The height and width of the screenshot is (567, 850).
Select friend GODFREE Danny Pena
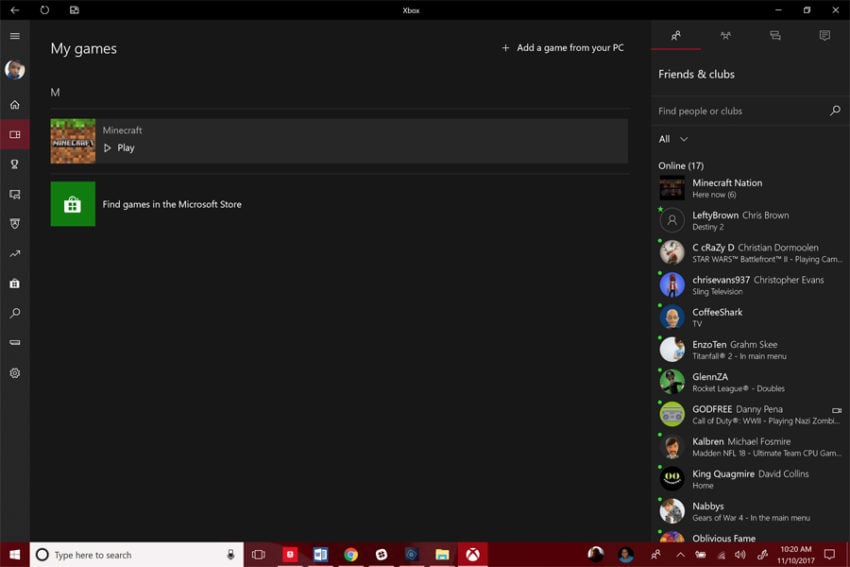point(750,414)
